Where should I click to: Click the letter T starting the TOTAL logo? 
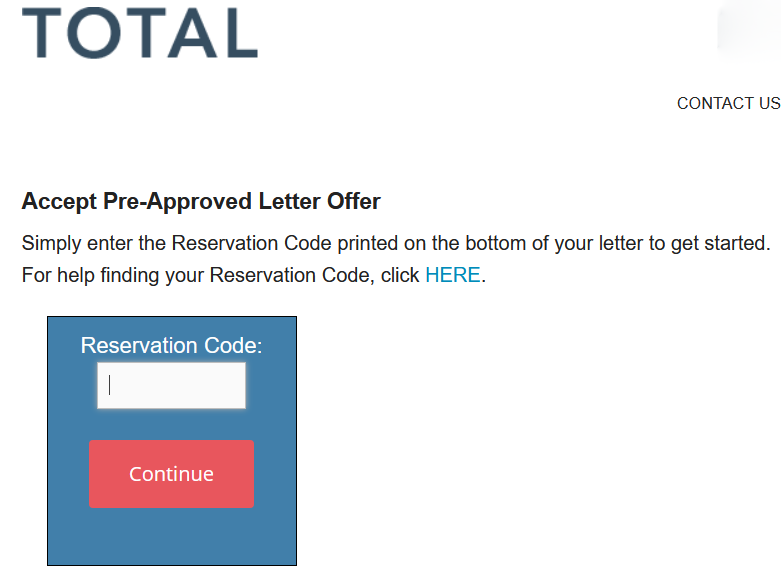pos(42,33)
